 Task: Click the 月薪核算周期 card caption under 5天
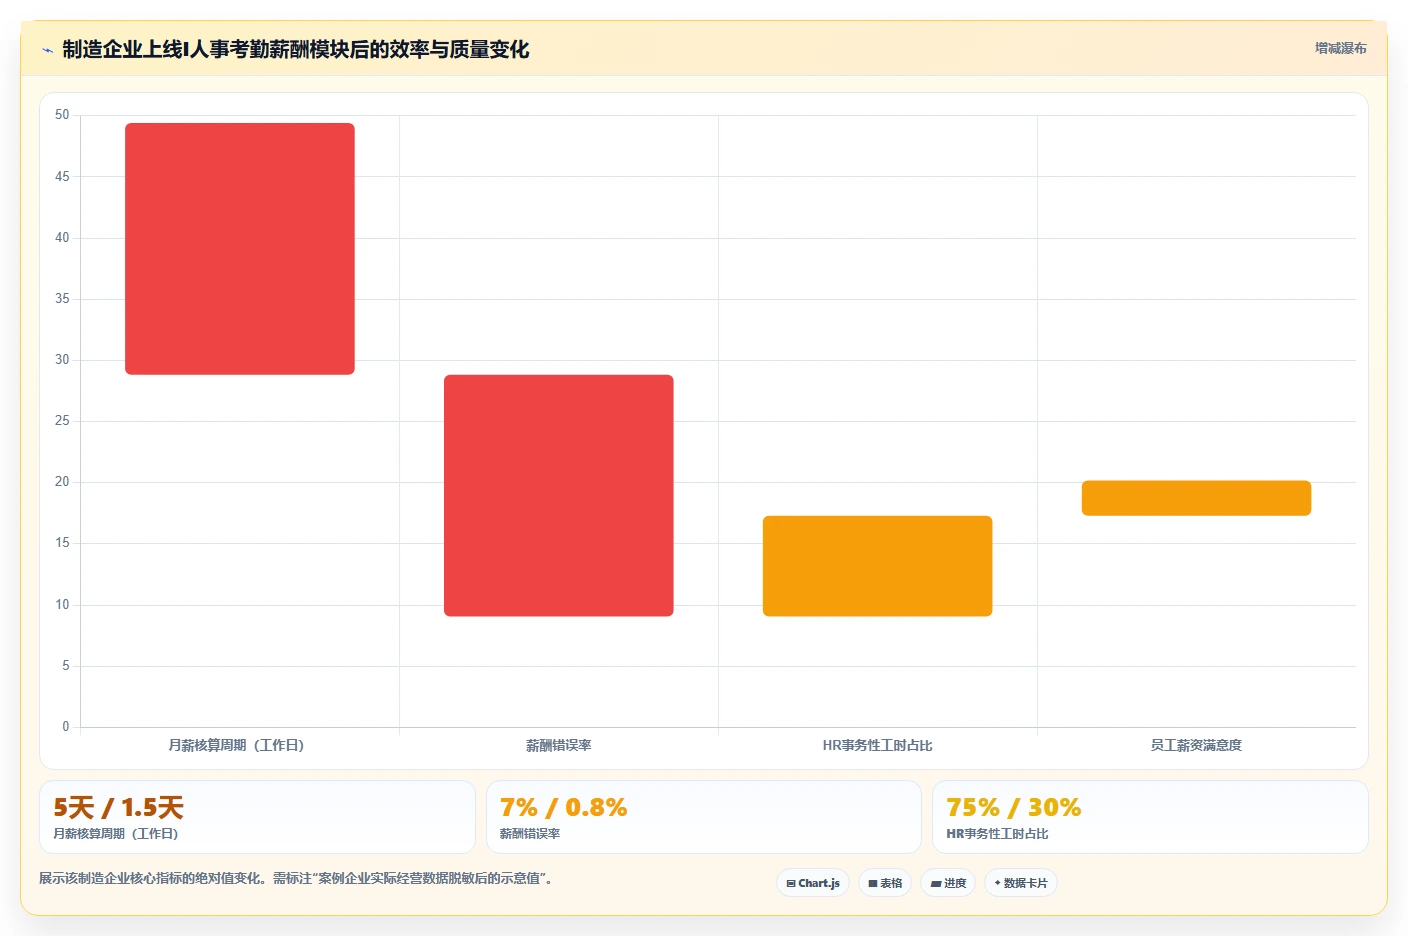[x=116, y=834]
